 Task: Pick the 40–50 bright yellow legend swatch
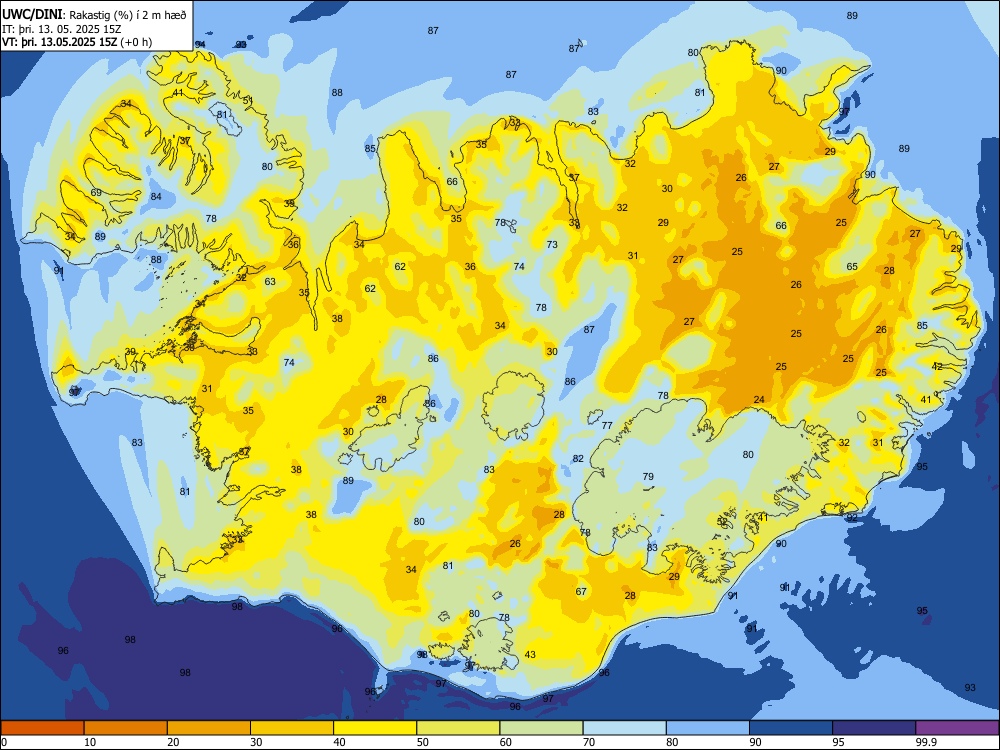click(375, 728)
